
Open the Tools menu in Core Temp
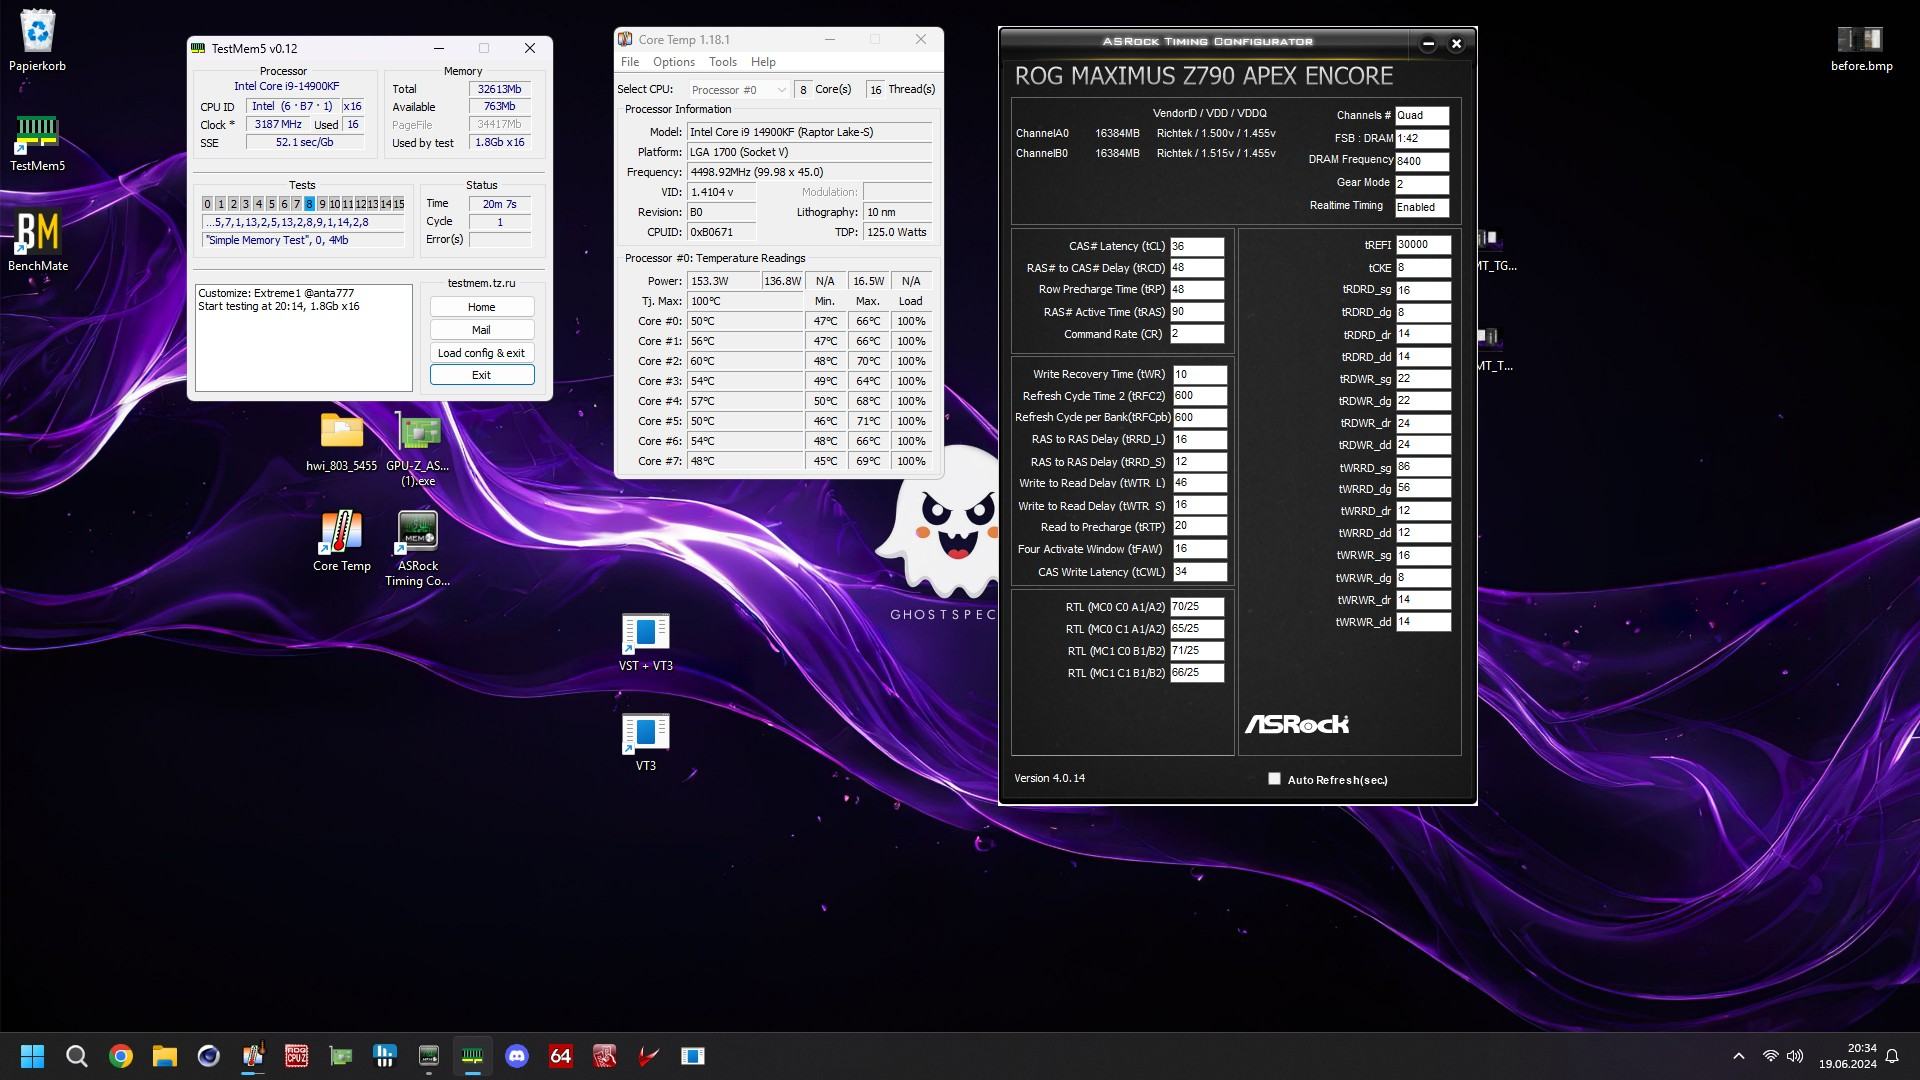pos(722,62)
